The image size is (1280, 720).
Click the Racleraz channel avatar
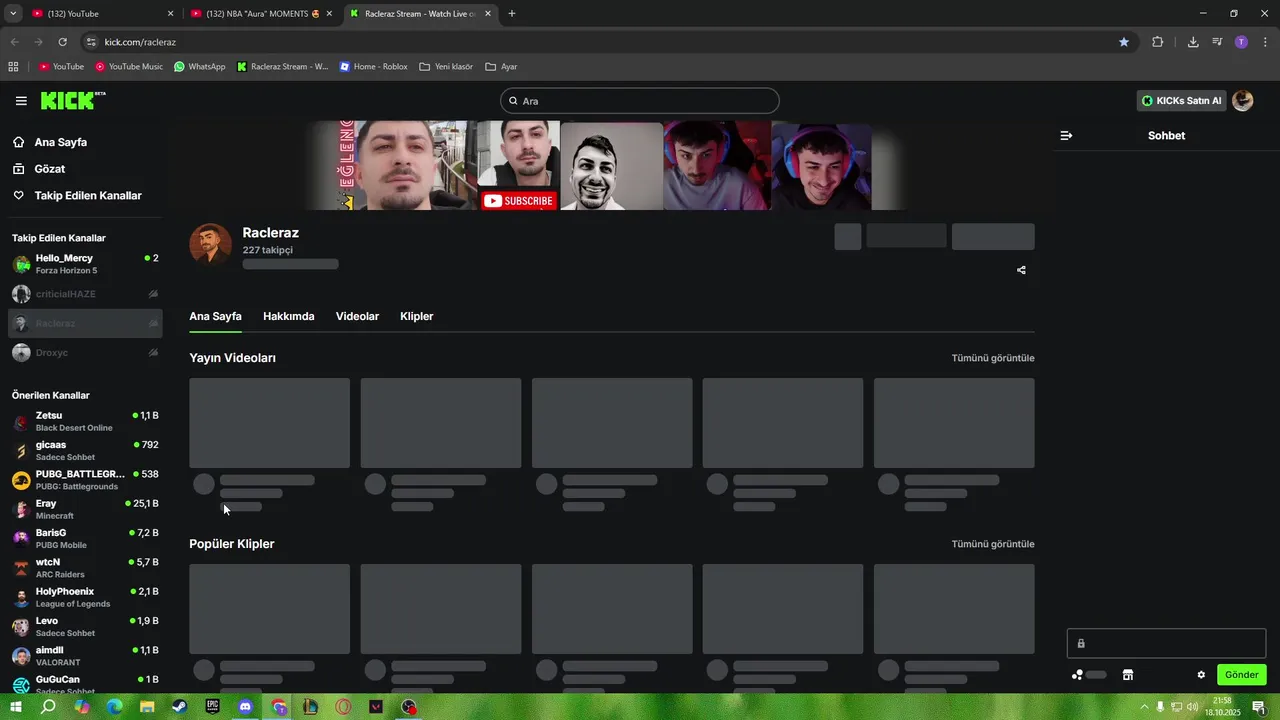tap(211, 244)
